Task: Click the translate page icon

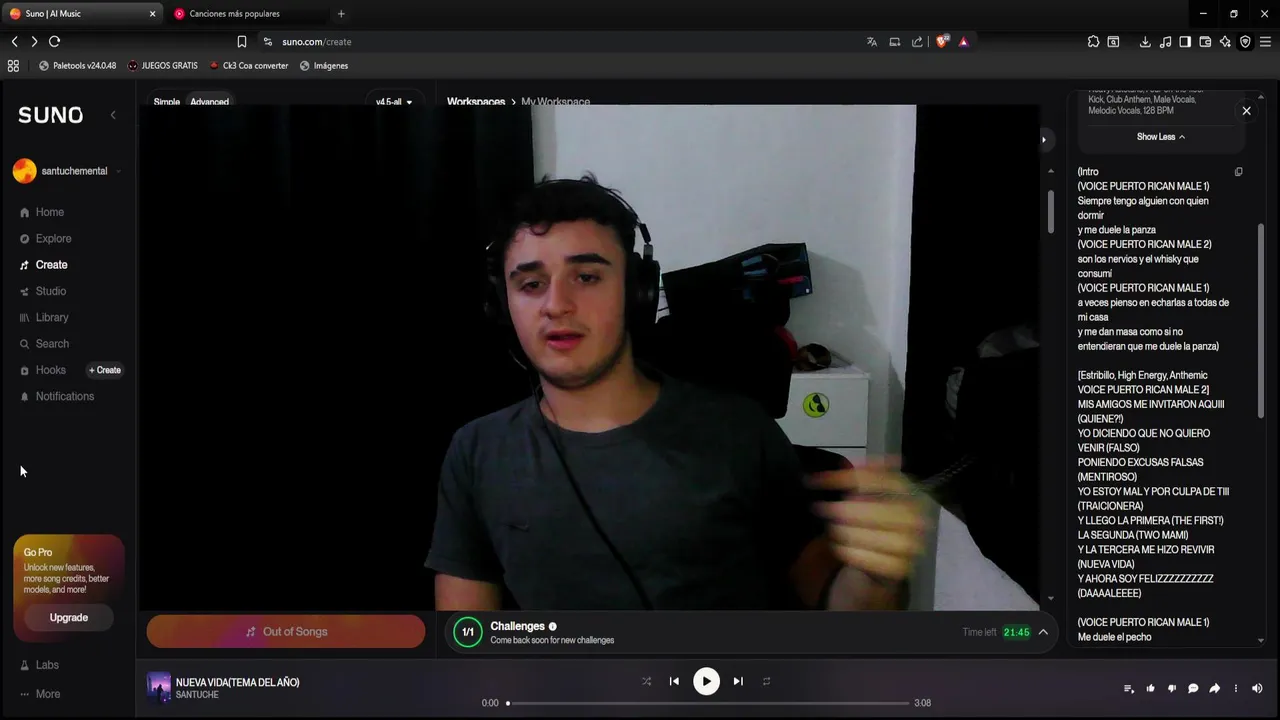Action: 872,42
